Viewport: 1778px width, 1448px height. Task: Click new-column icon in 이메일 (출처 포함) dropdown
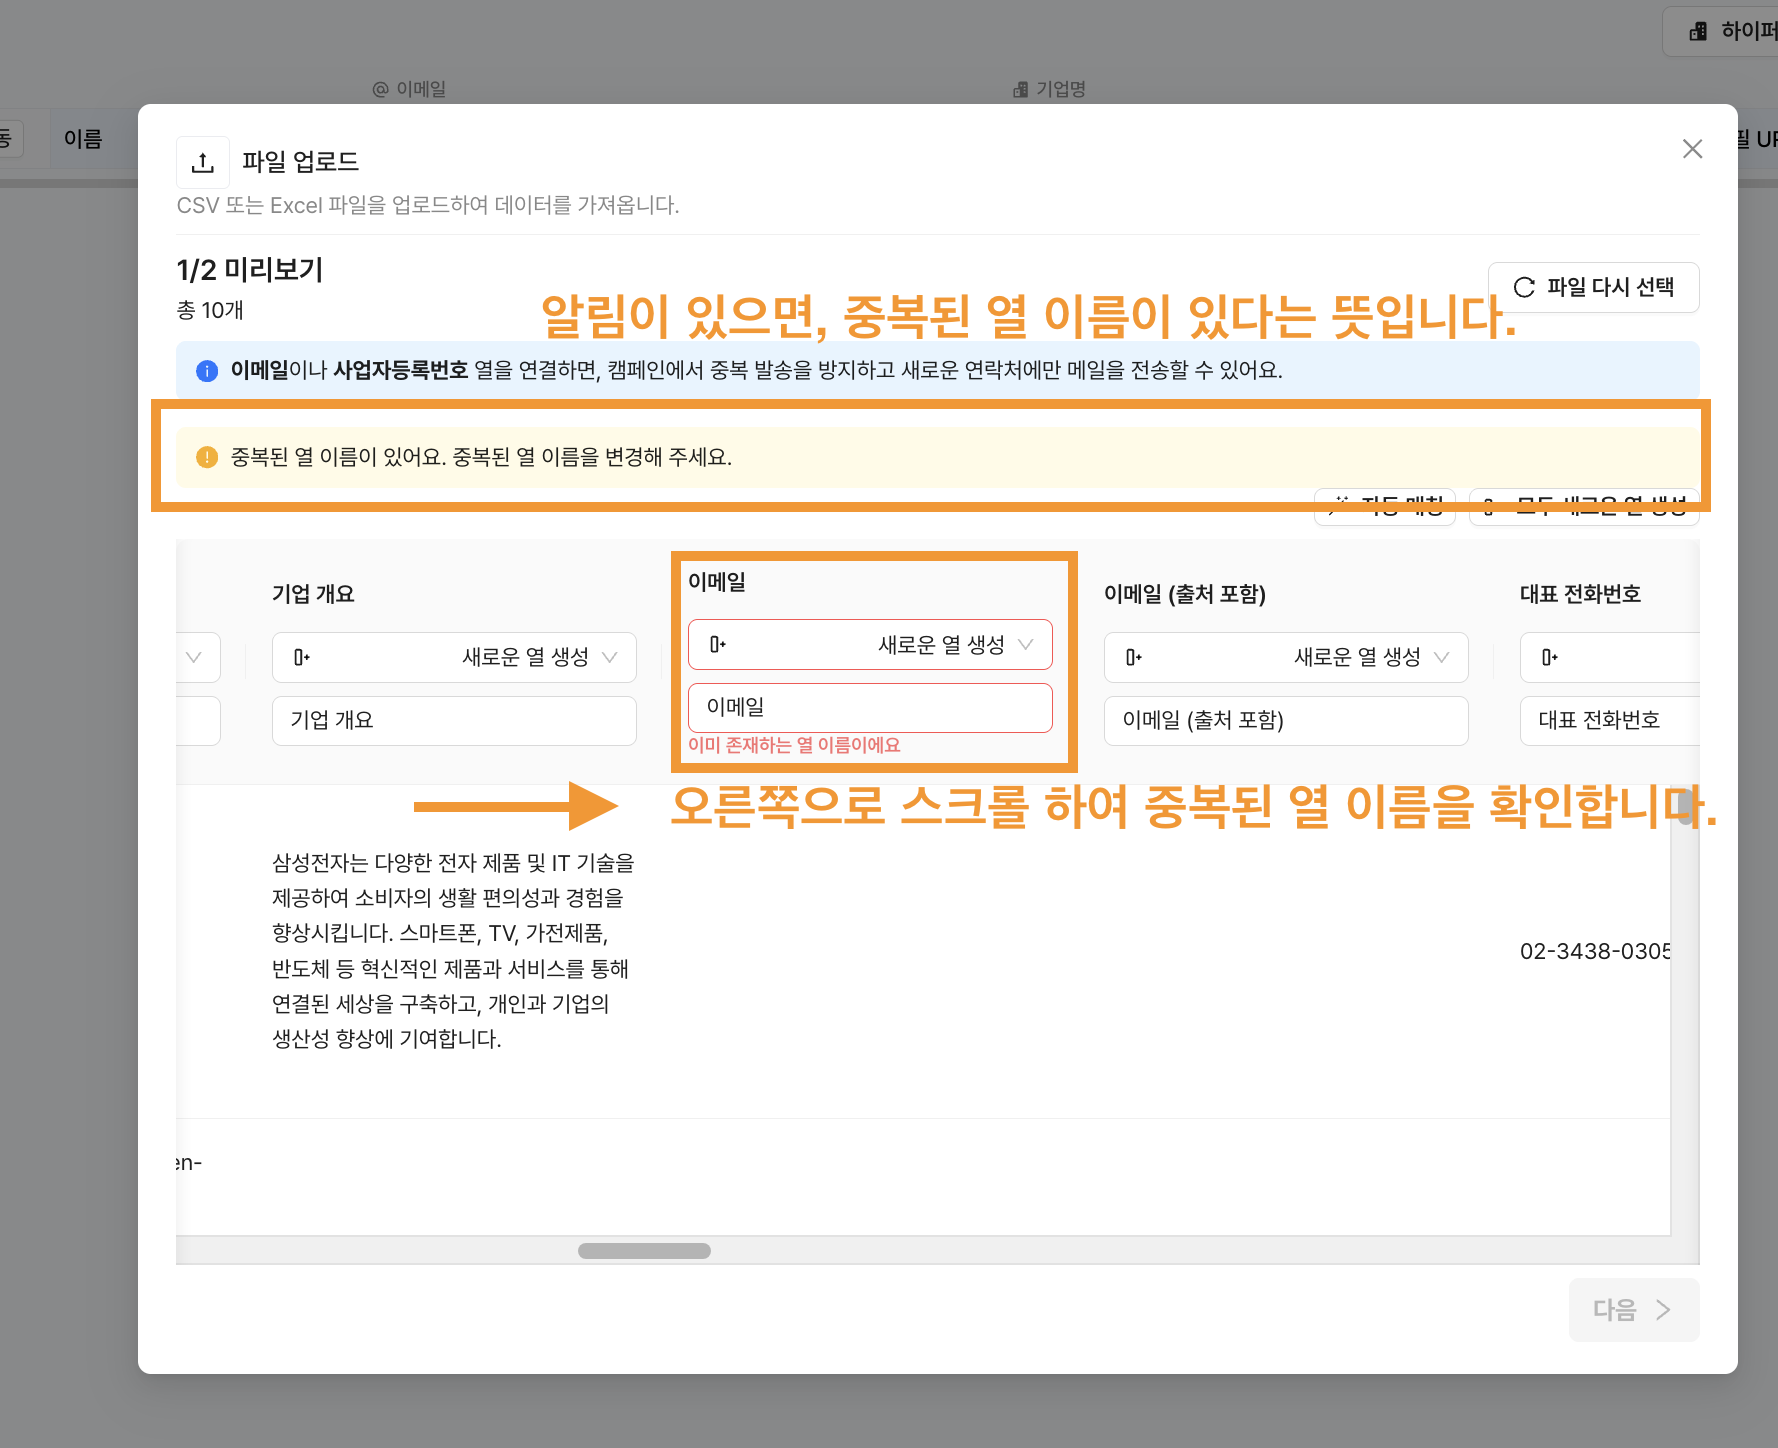1133,657
